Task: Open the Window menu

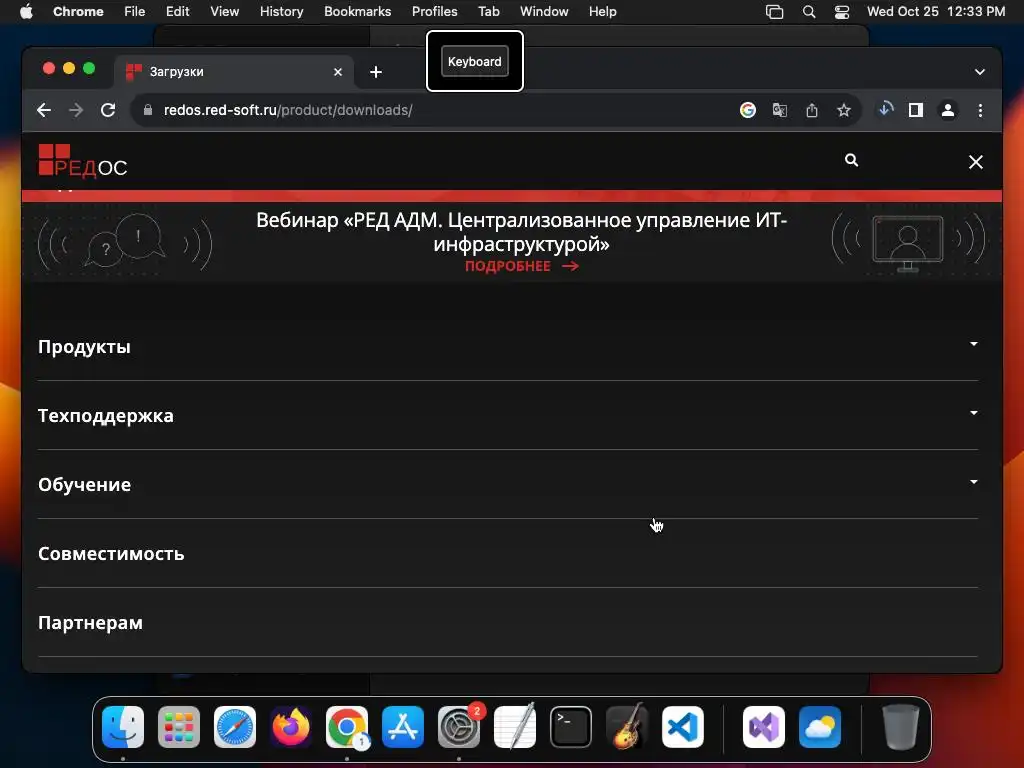Action: (x=544, y=12)
